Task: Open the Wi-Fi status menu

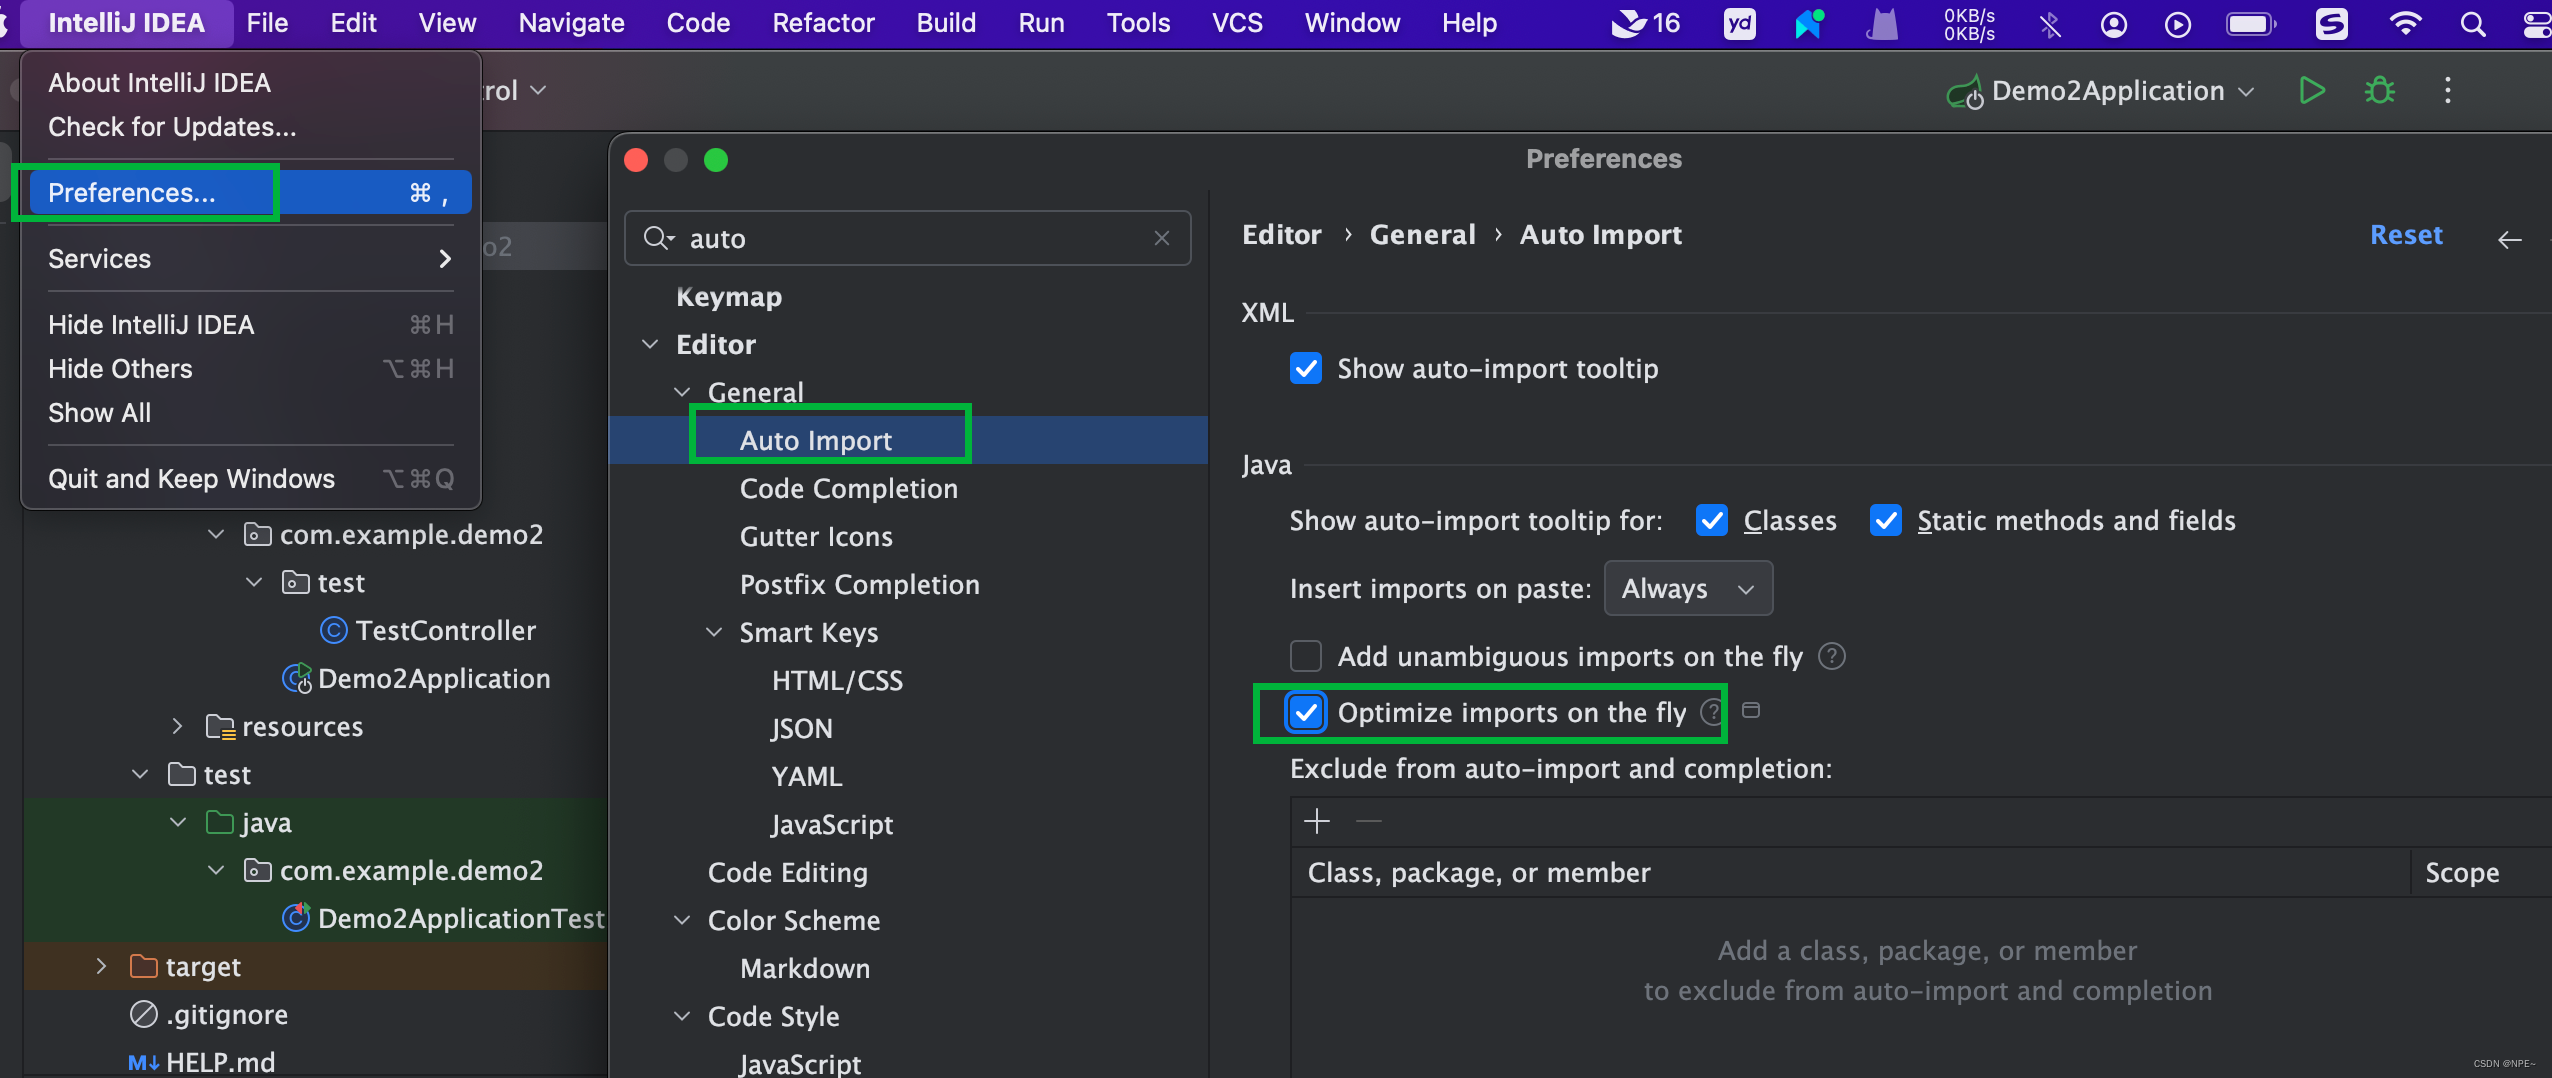Action: point(2404,24)
